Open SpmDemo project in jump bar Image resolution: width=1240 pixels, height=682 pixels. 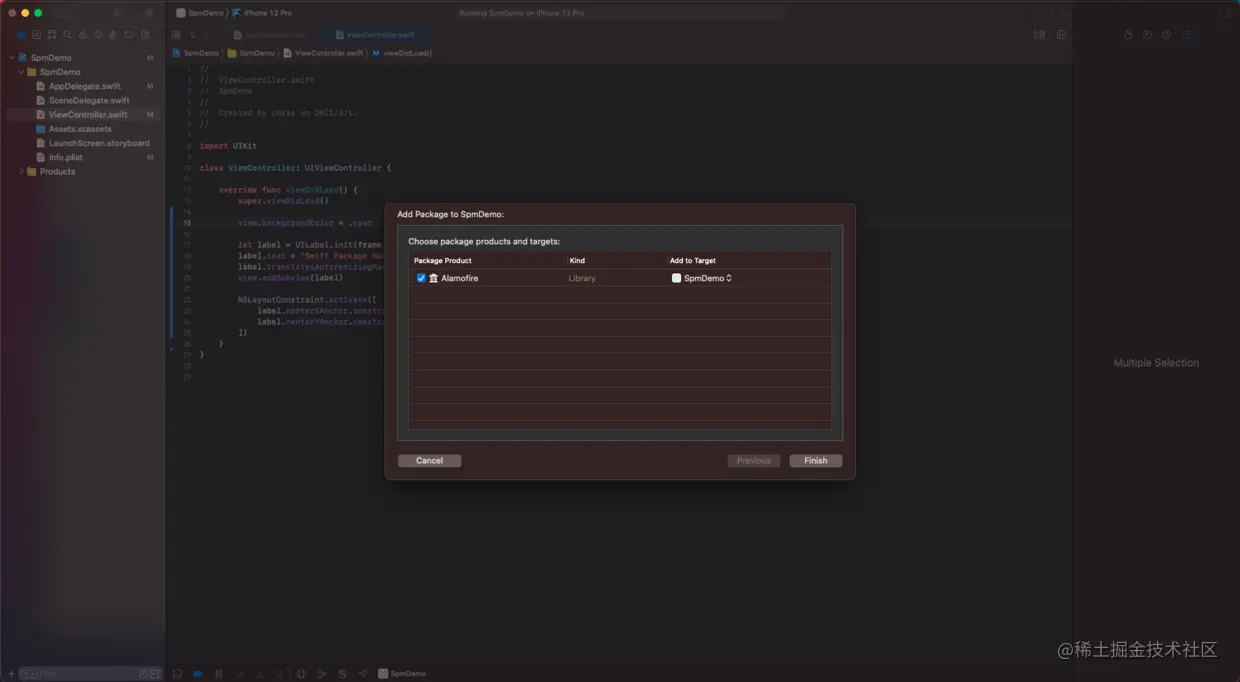pyautogui.click(x=195, y=53)
